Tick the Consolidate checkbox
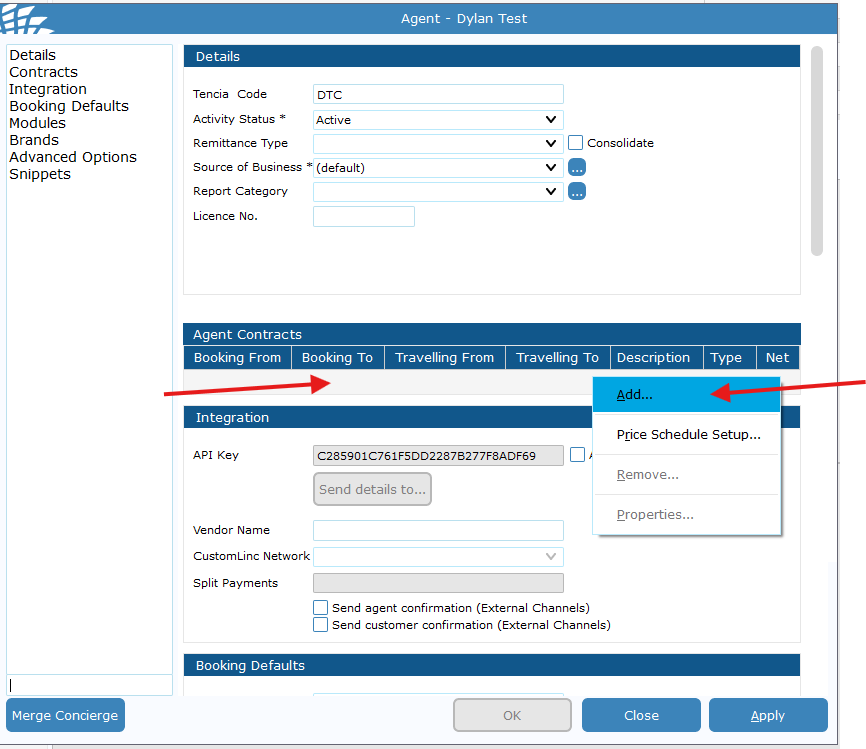 click(575, 143)
